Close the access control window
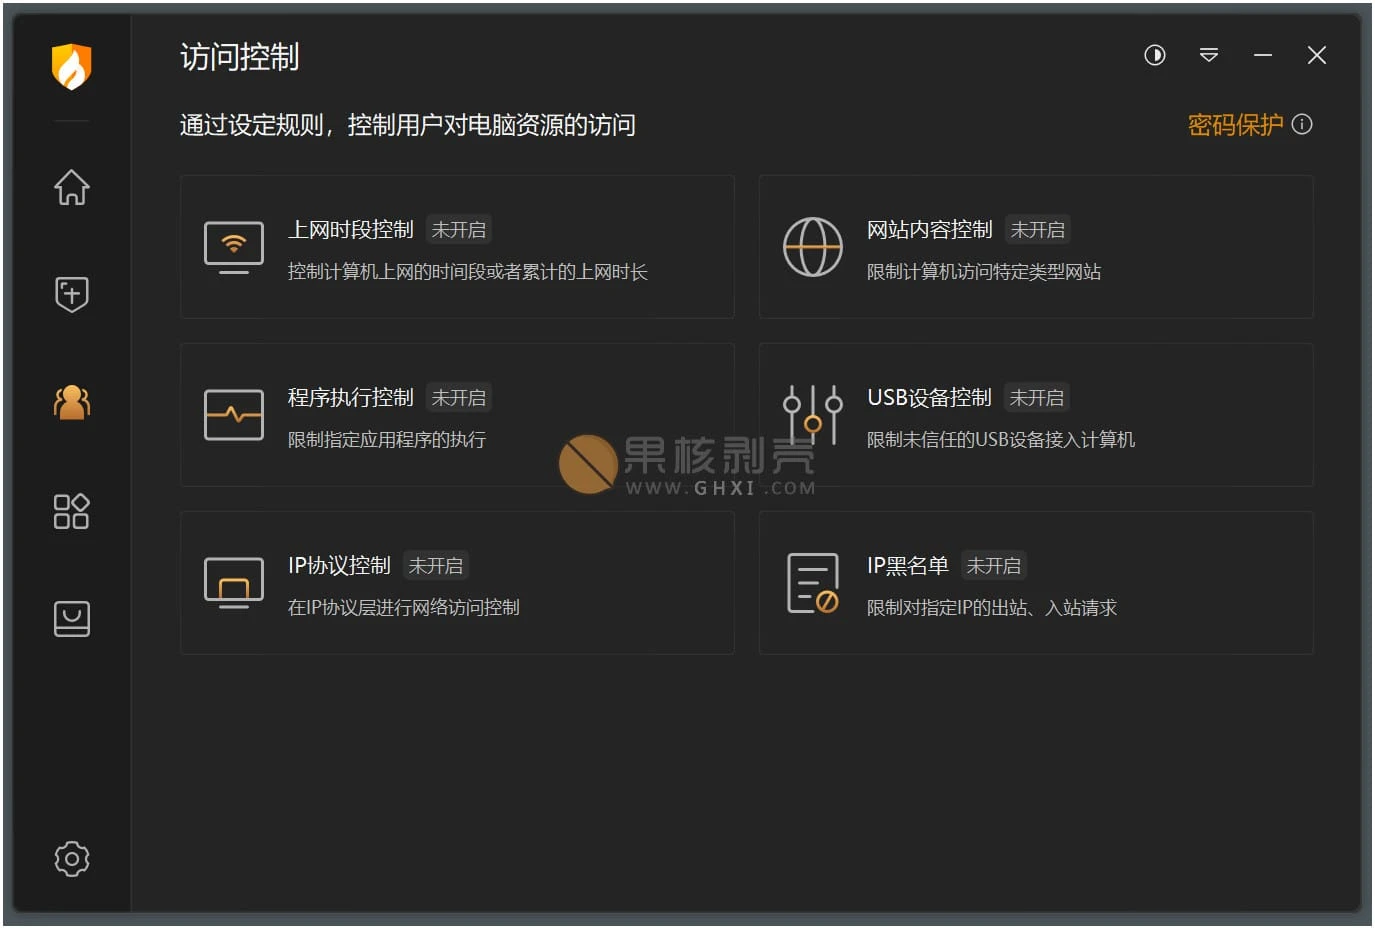1375x929 pixels. click(x=1317, y=55)
